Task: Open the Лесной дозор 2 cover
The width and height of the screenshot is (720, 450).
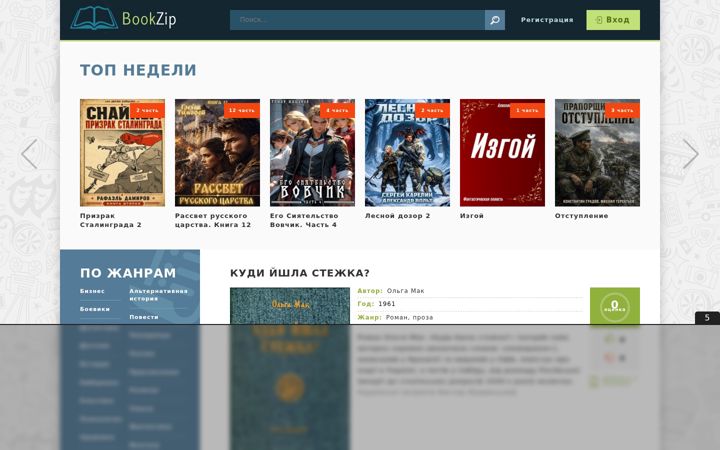Action: pyautogui.click(x=407, y=152)
